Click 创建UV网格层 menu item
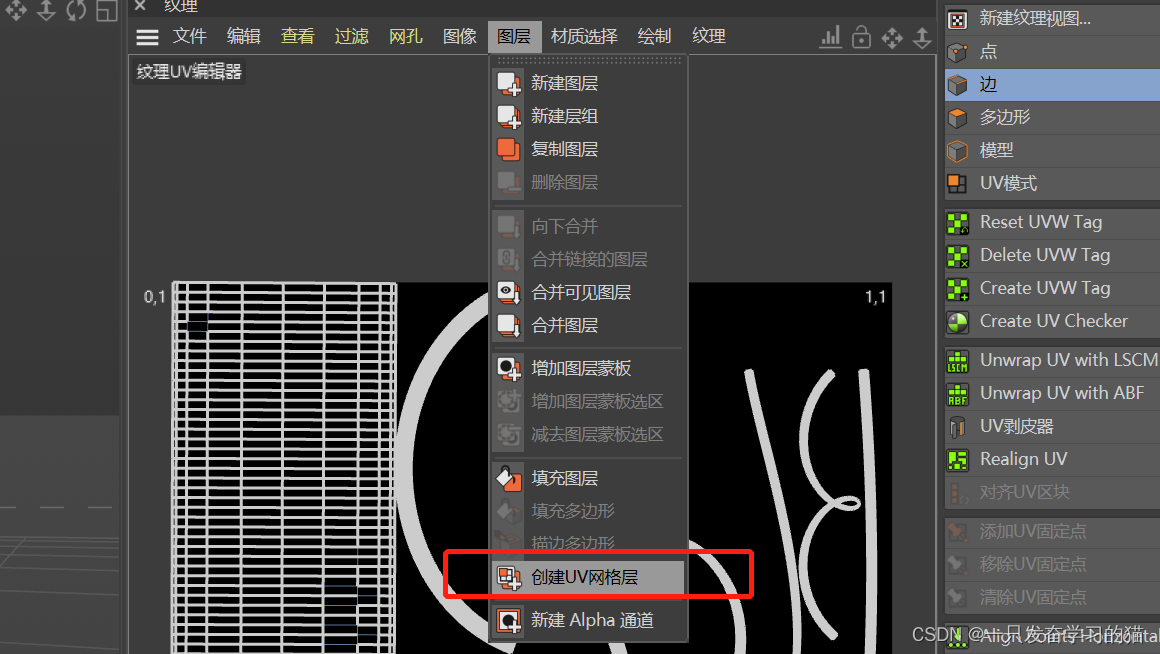This screenshot has height=654, width=1160. [588, 577]
